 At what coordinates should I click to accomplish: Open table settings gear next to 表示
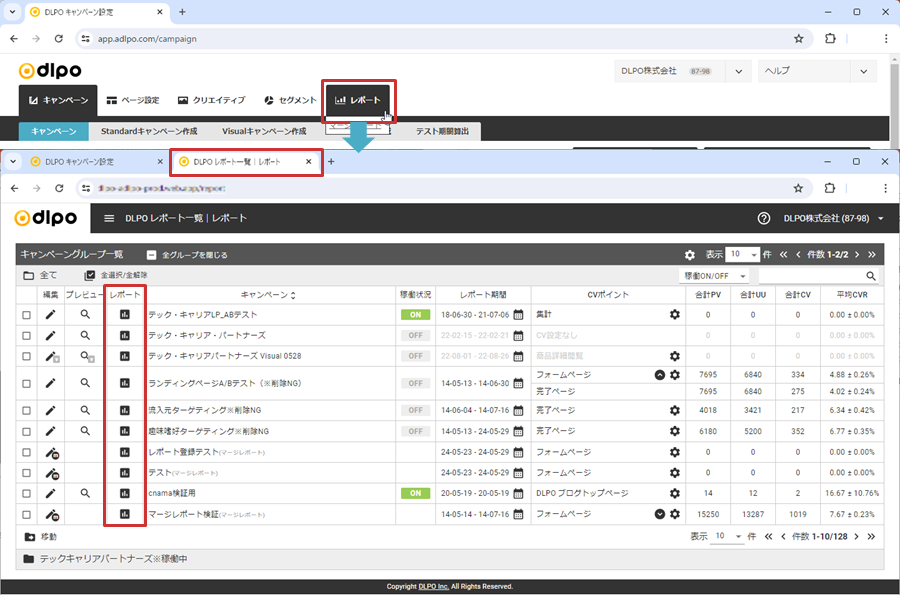point(690,255)
